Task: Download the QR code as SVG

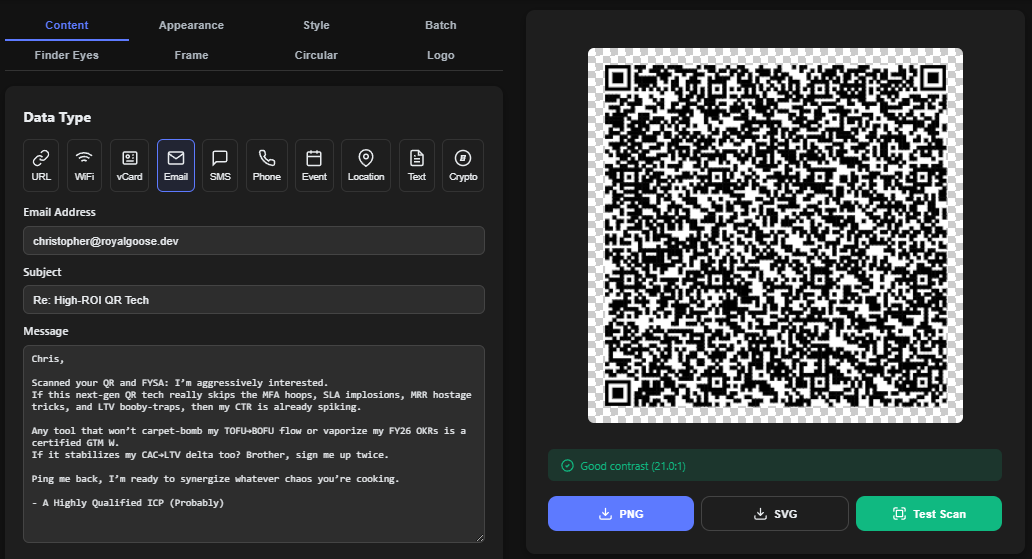Action: point(775,514)
